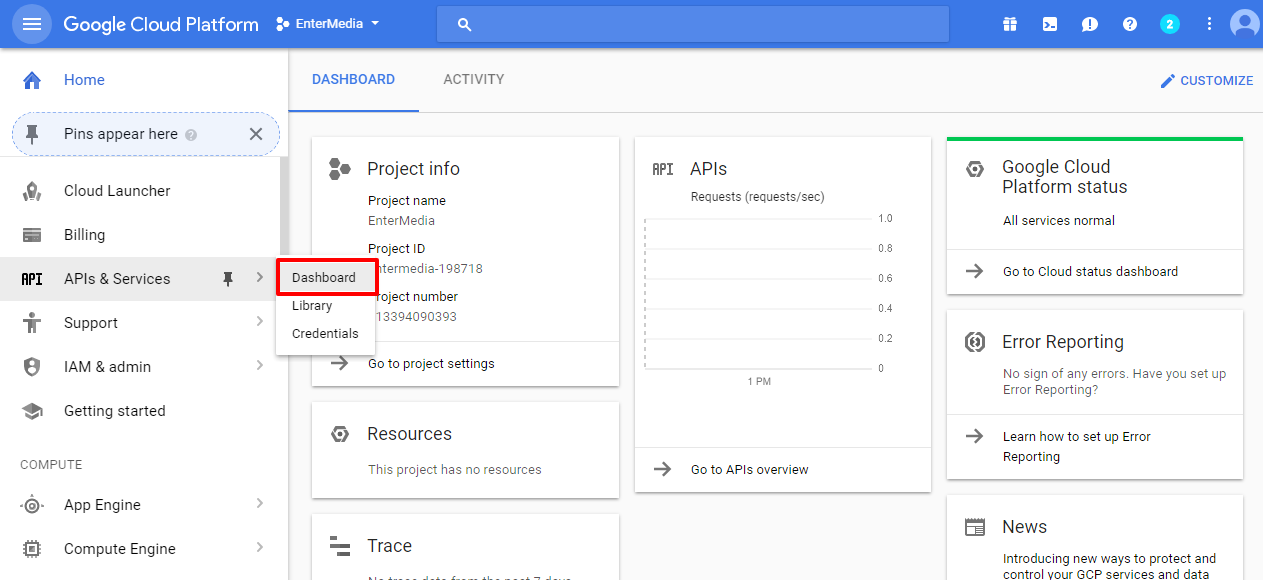This screenshot has height=580, width=1263.
Task: Click the App Engine icon
Action: (32, 505)
